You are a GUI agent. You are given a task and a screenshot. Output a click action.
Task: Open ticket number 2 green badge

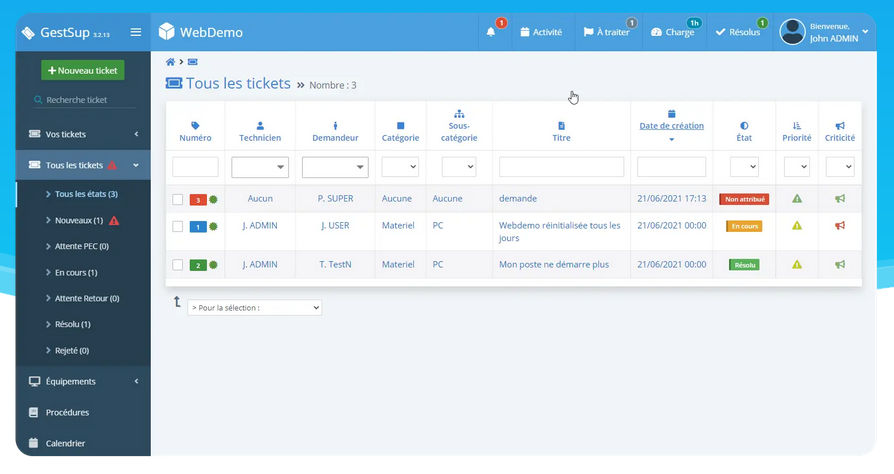198,265
